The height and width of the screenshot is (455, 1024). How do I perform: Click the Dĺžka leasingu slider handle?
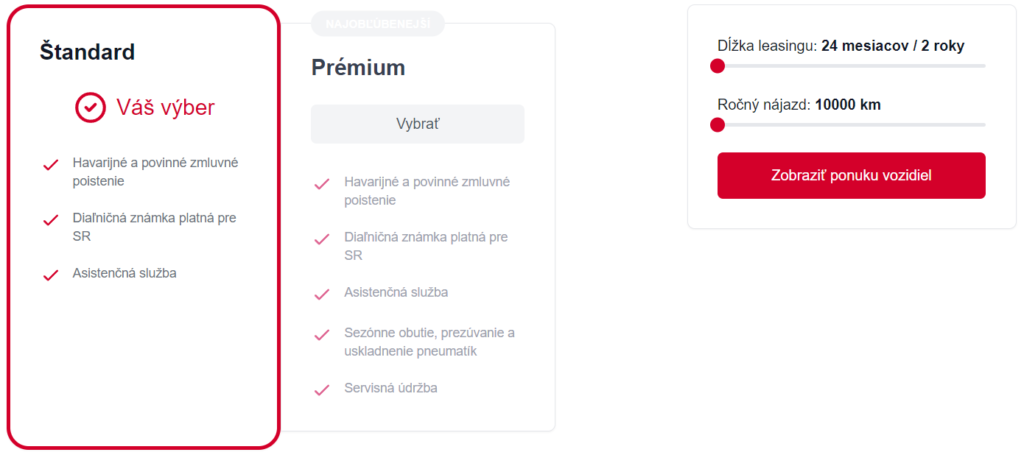coord(717,66)
